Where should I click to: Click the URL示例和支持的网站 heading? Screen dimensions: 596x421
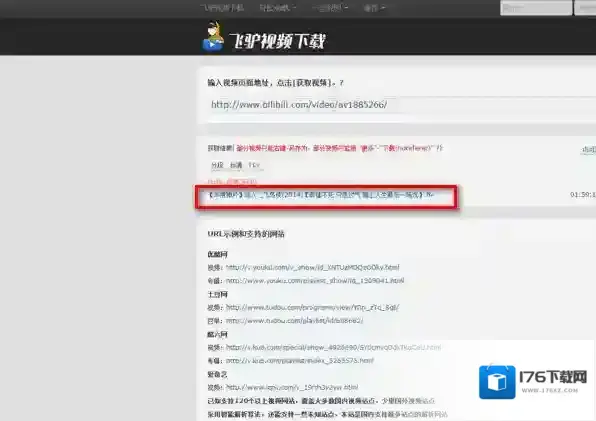coord(246,234)
